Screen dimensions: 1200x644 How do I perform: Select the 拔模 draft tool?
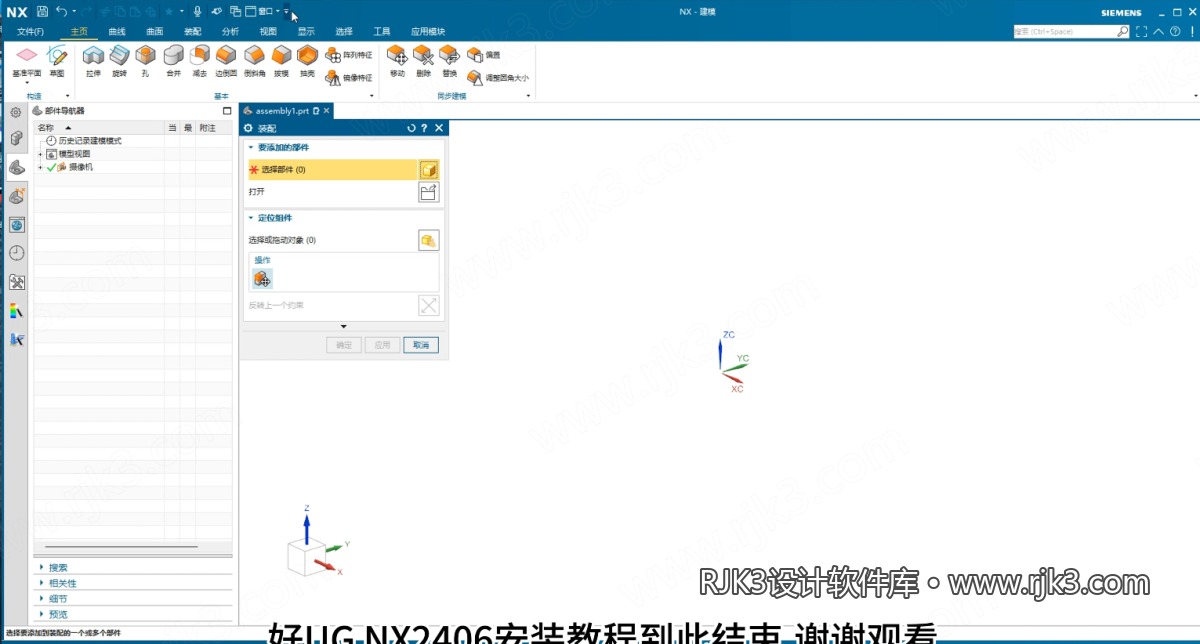pos(281,60)
